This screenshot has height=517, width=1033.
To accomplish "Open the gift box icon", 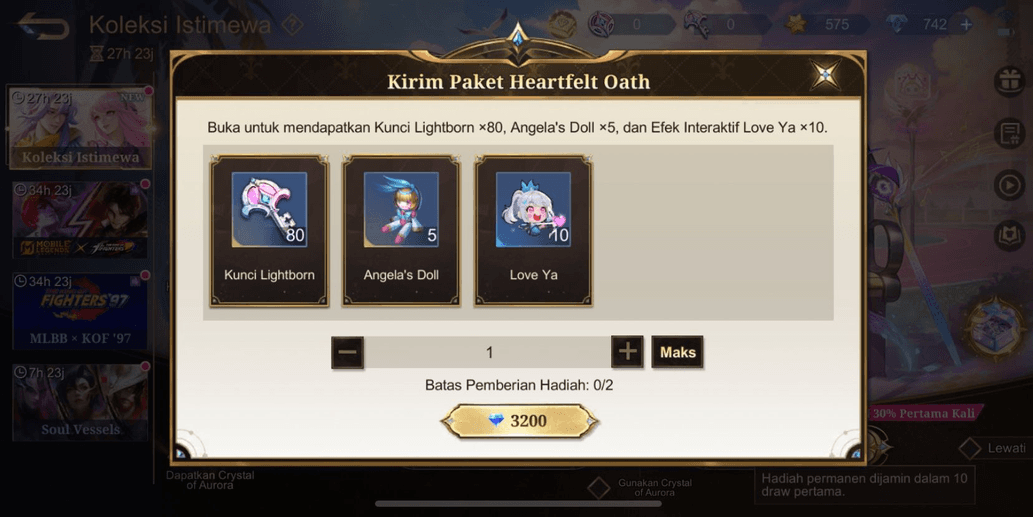I will (1010, 82).
